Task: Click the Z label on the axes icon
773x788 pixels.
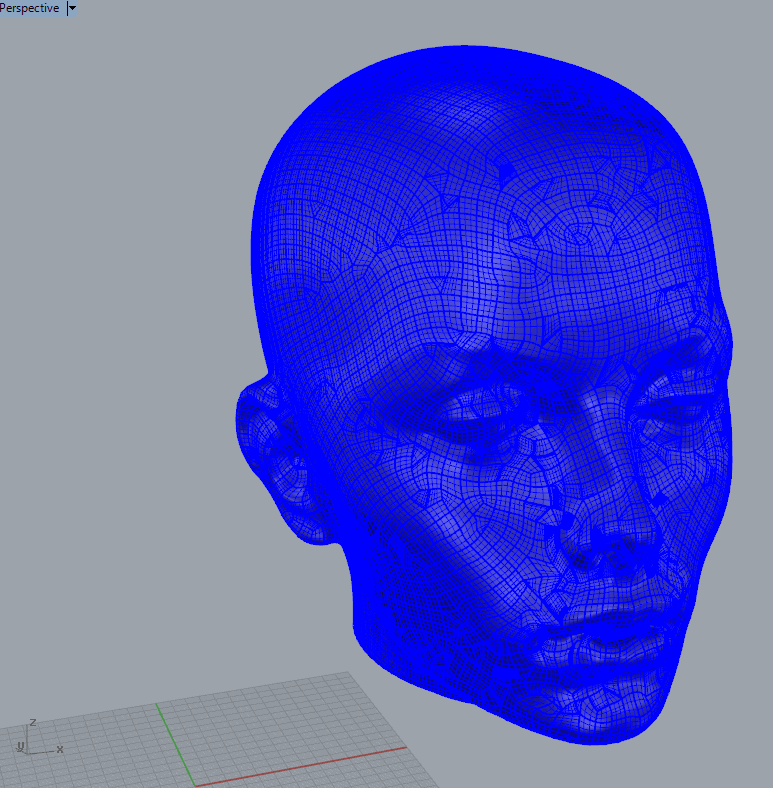Action: pyautogui.click(x=34, y=722)
